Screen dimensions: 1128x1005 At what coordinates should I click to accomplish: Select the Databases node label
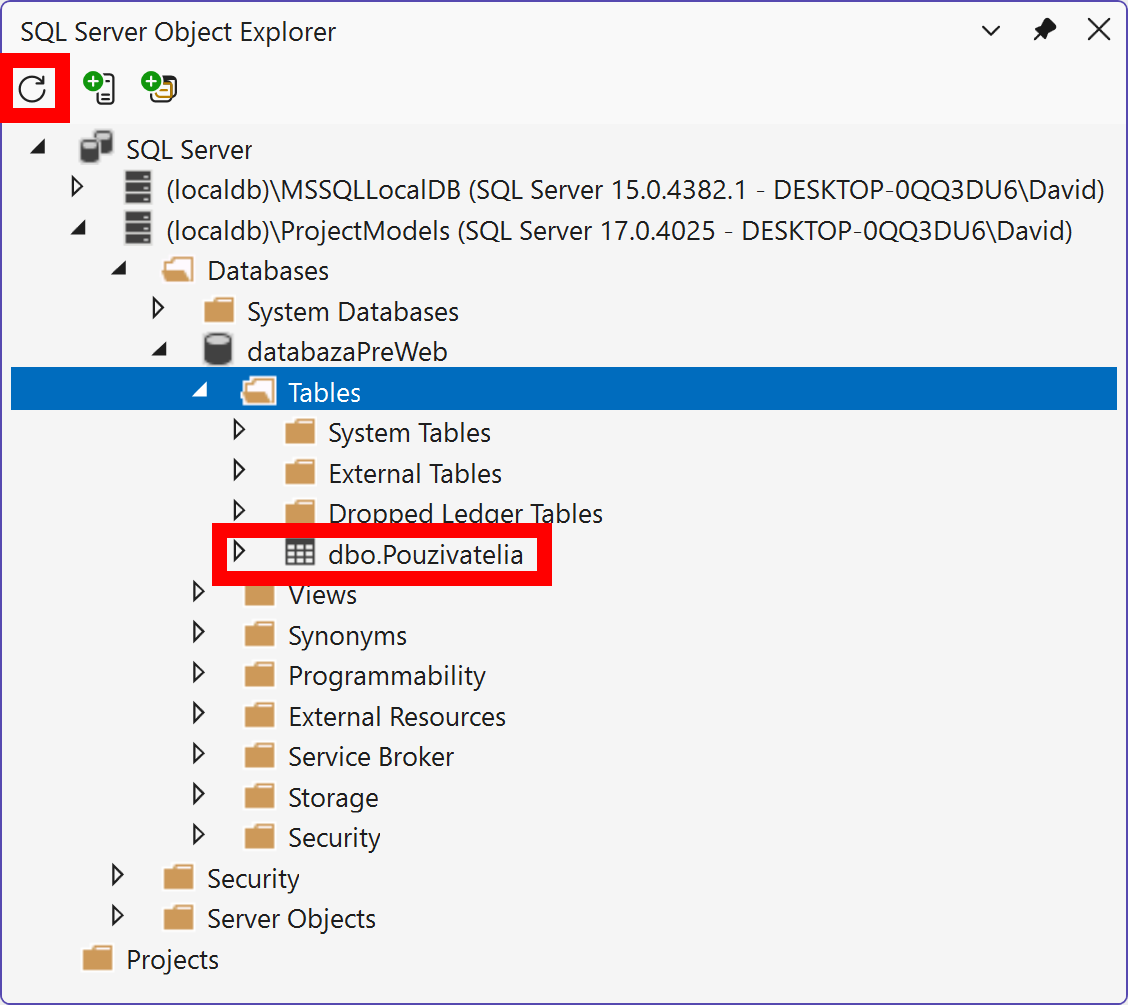click(x=268, y=270)
